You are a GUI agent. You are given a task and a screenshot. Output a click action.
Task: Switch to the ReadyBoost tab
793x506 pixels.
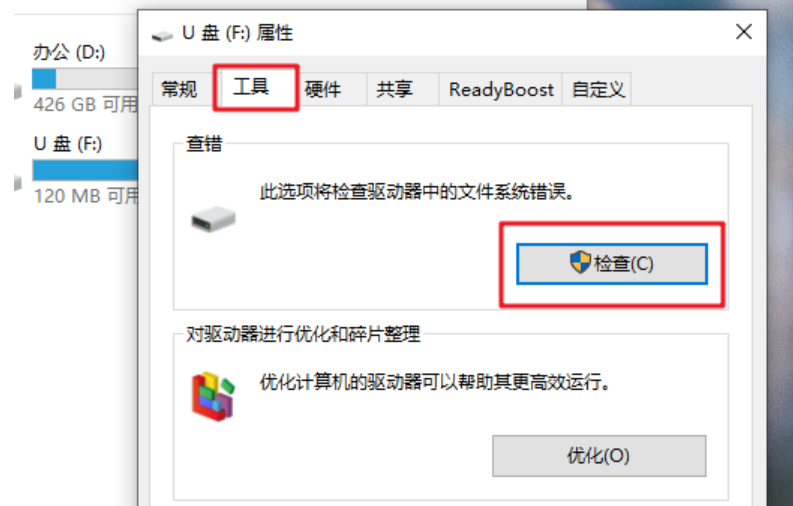point(501,89)
